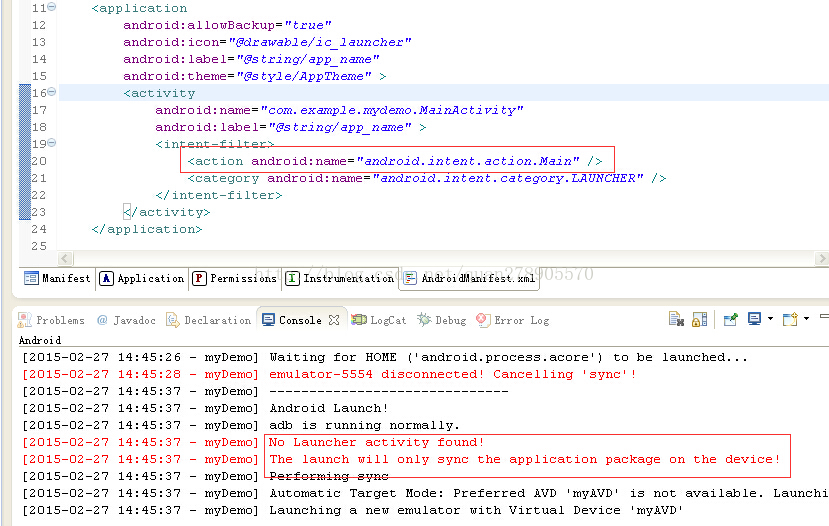Click Display Selected Console monitor icon
Screen dimensions: 829x526
[754, 319]
